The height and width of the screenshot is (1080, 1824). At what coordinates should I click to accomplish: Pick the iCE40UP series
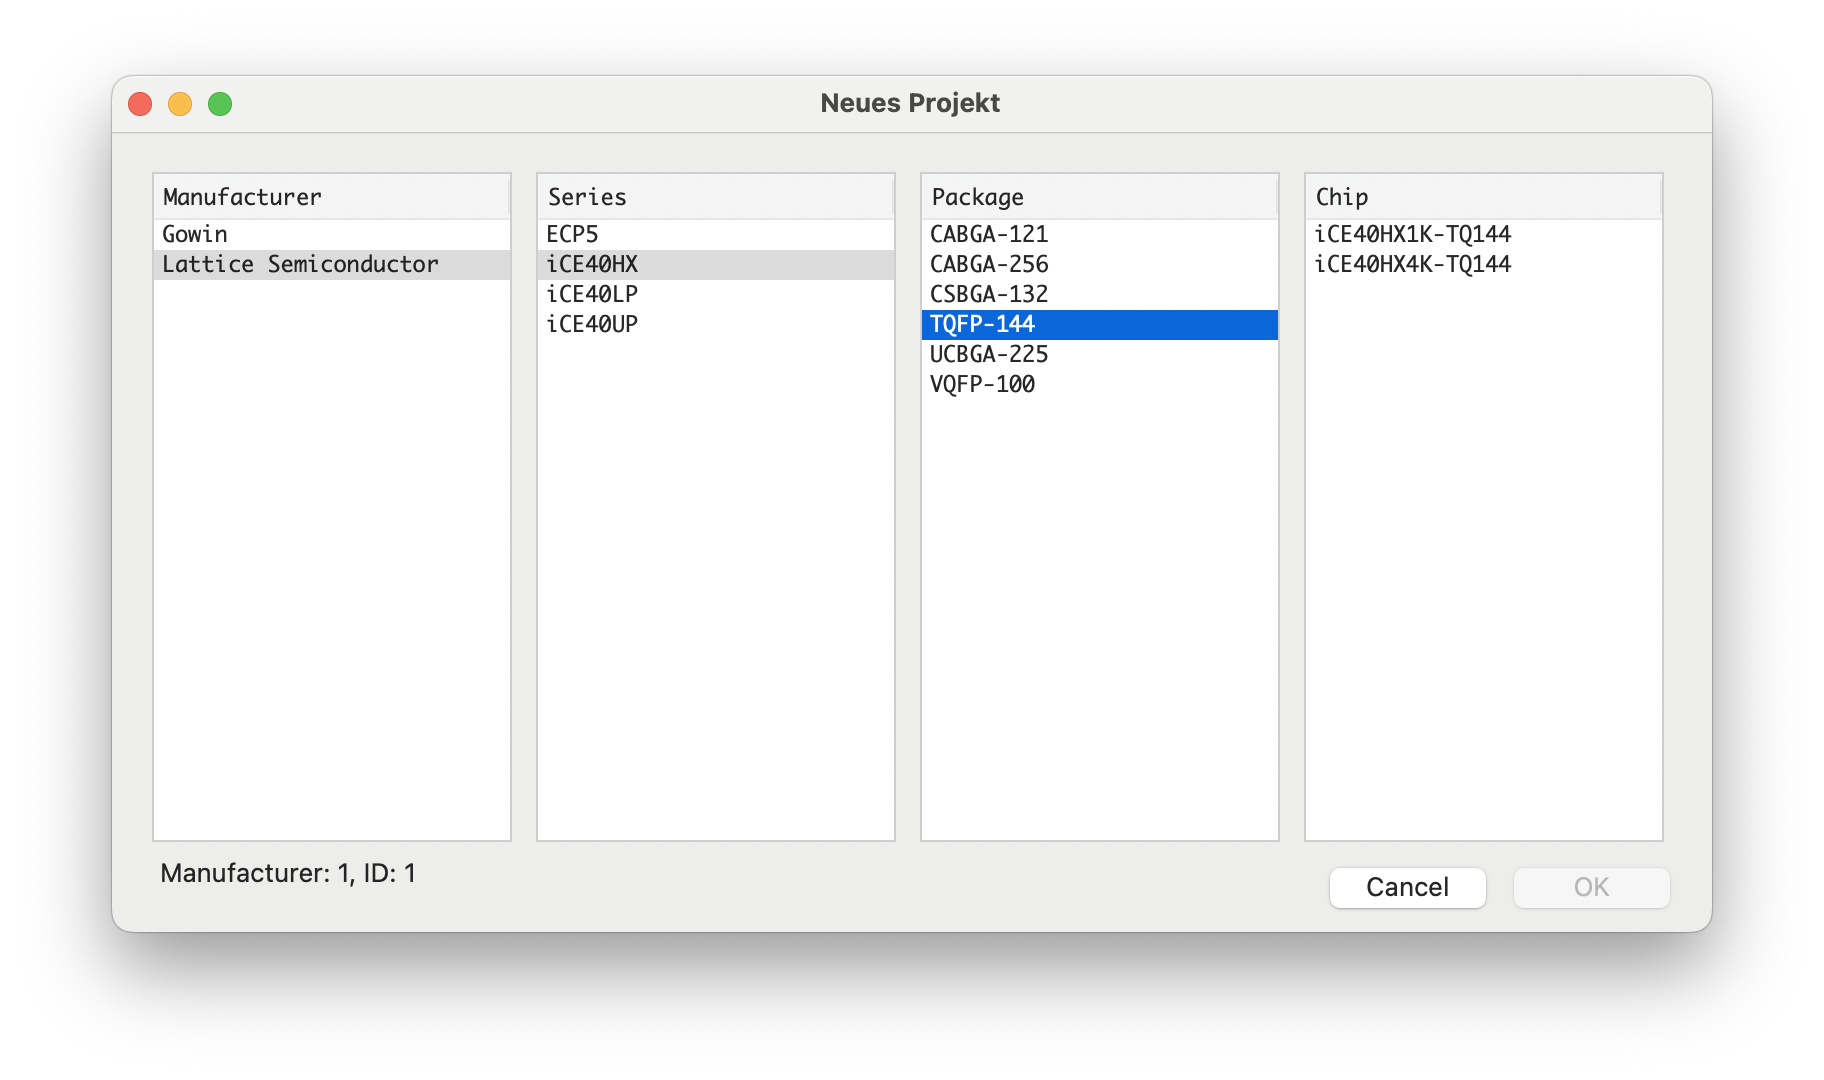pos(716,324)
